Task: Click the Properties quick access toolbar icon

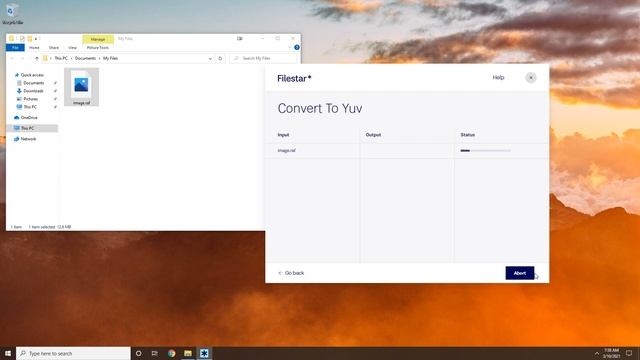Action: 22,39
